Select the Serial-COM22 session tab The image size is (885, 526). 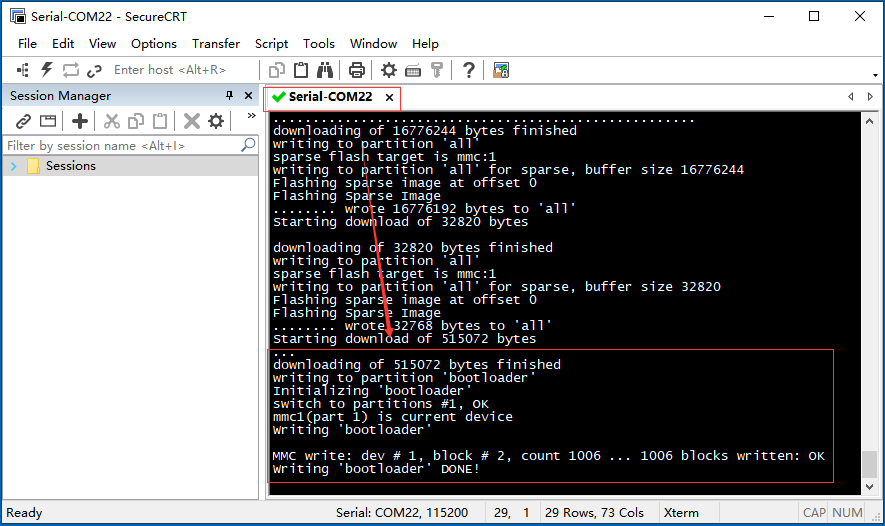pyautogui.click(x=331, y=97)
